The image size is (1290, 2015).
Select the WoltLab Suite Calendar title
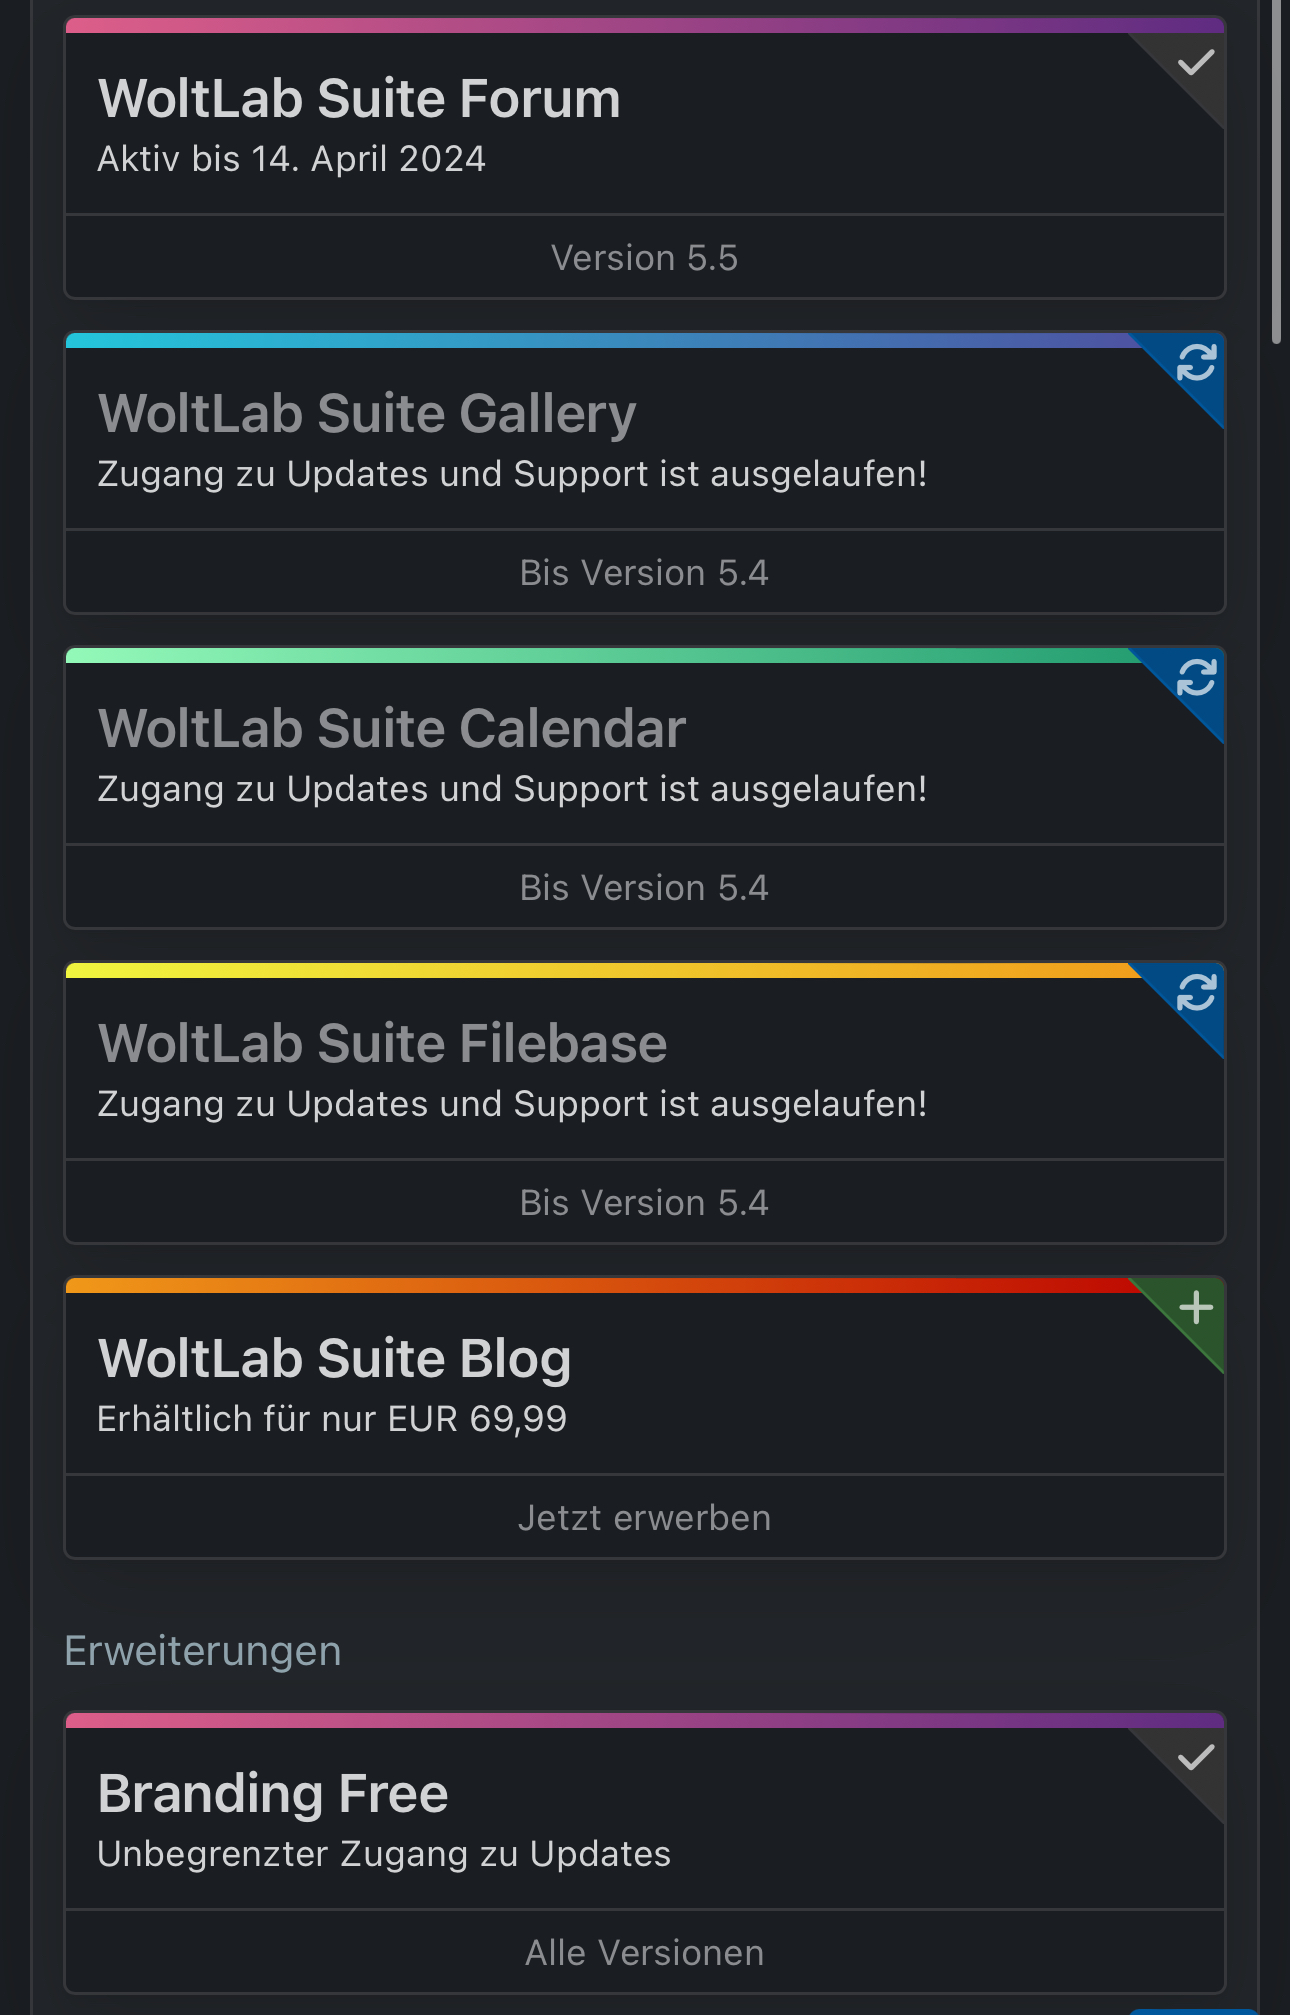click(x=392, y=729)
